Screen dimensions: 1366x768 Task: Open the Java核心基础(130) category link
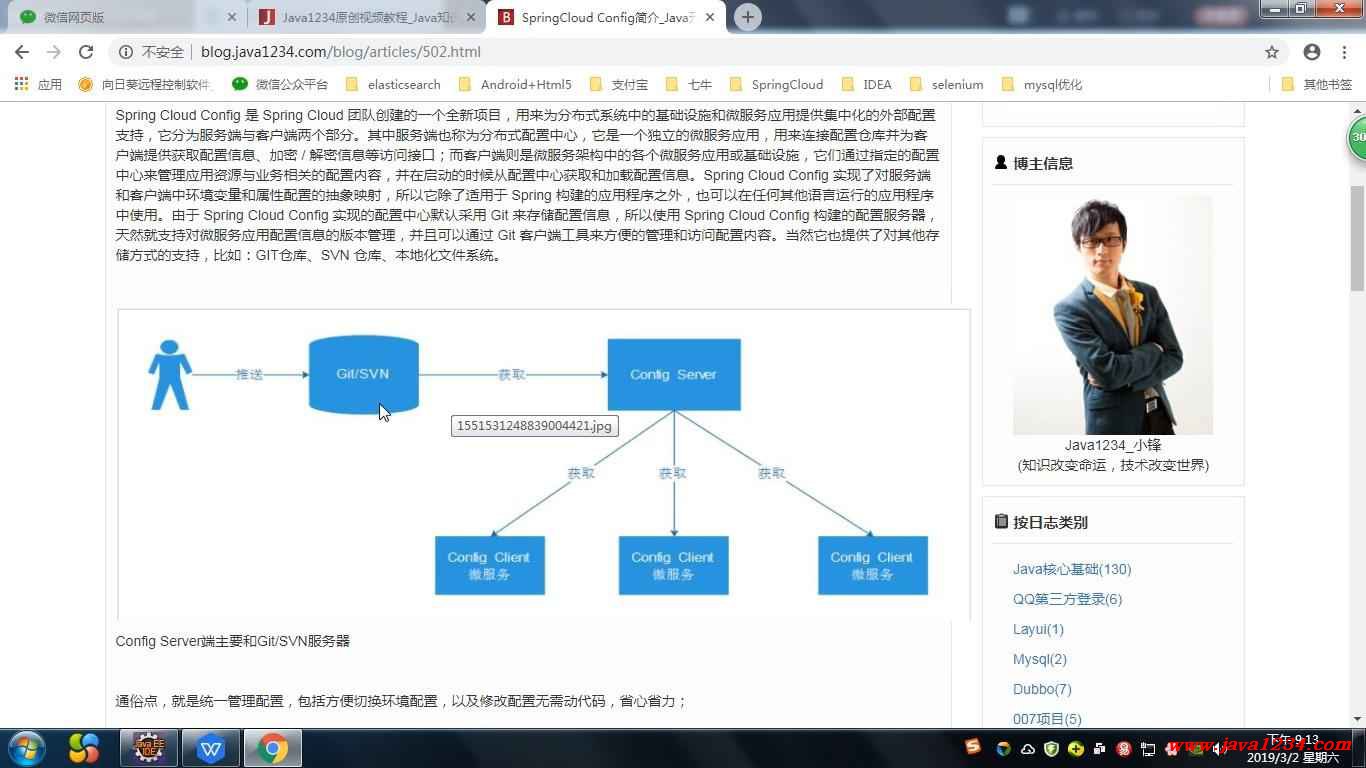(1072, 569)
